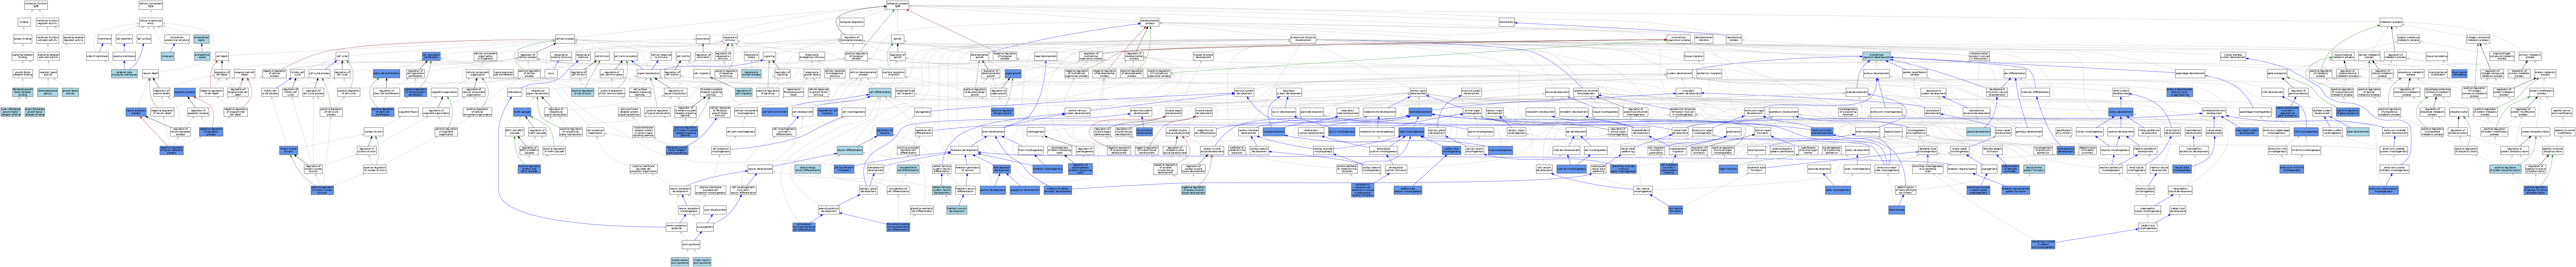2576x267 pixels.
Task: Select the 'extracellular region' node
Action: (x=202, y=39)
